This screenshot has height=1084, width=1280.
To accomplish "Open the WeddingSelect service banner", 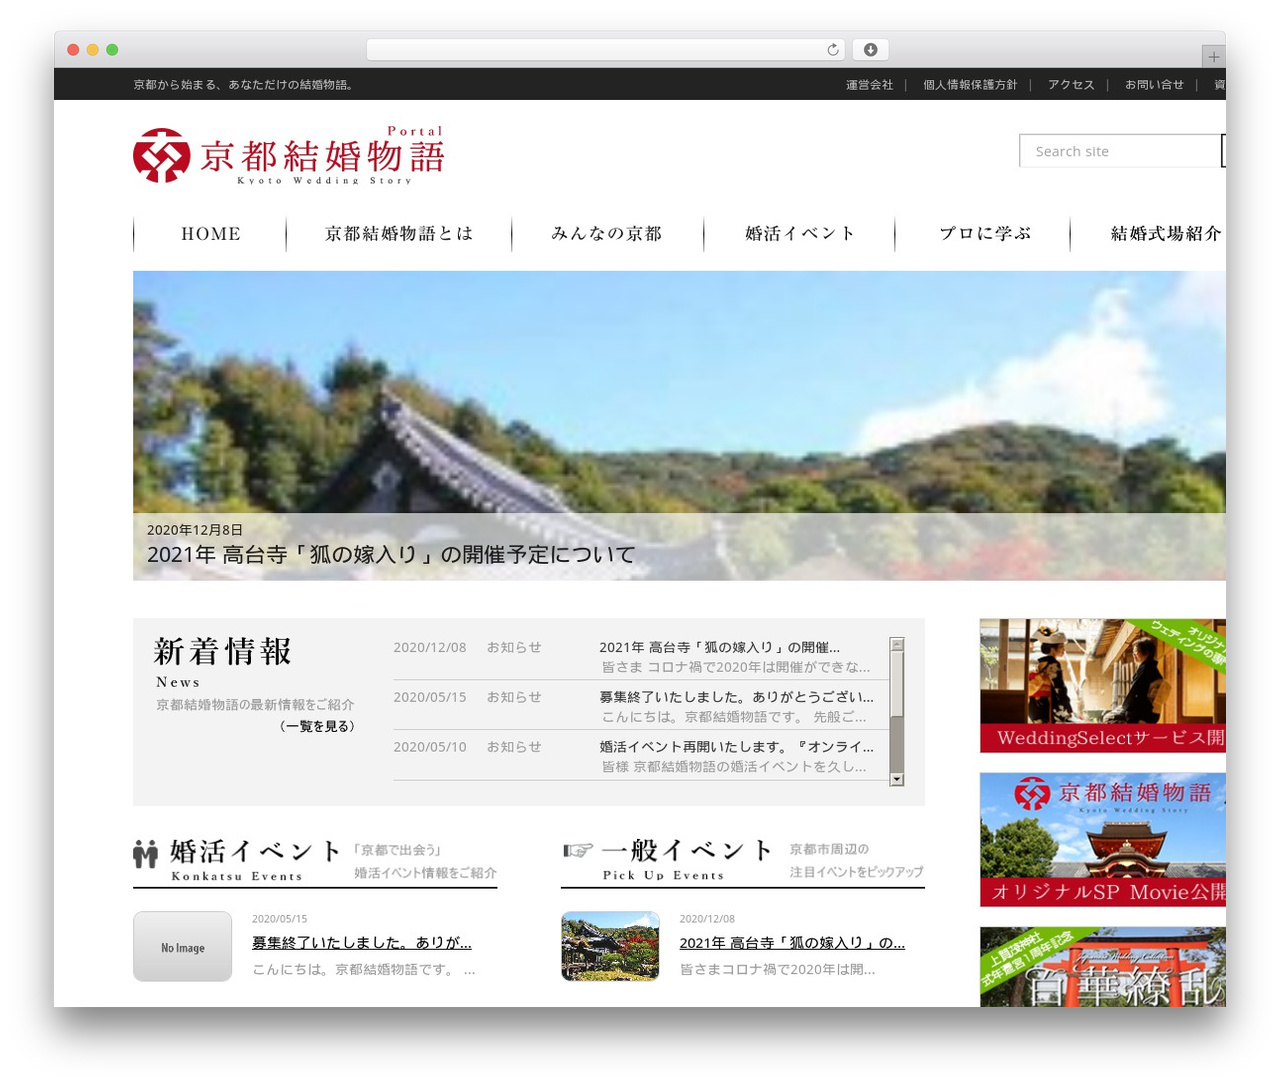I will pos(1102,685).
